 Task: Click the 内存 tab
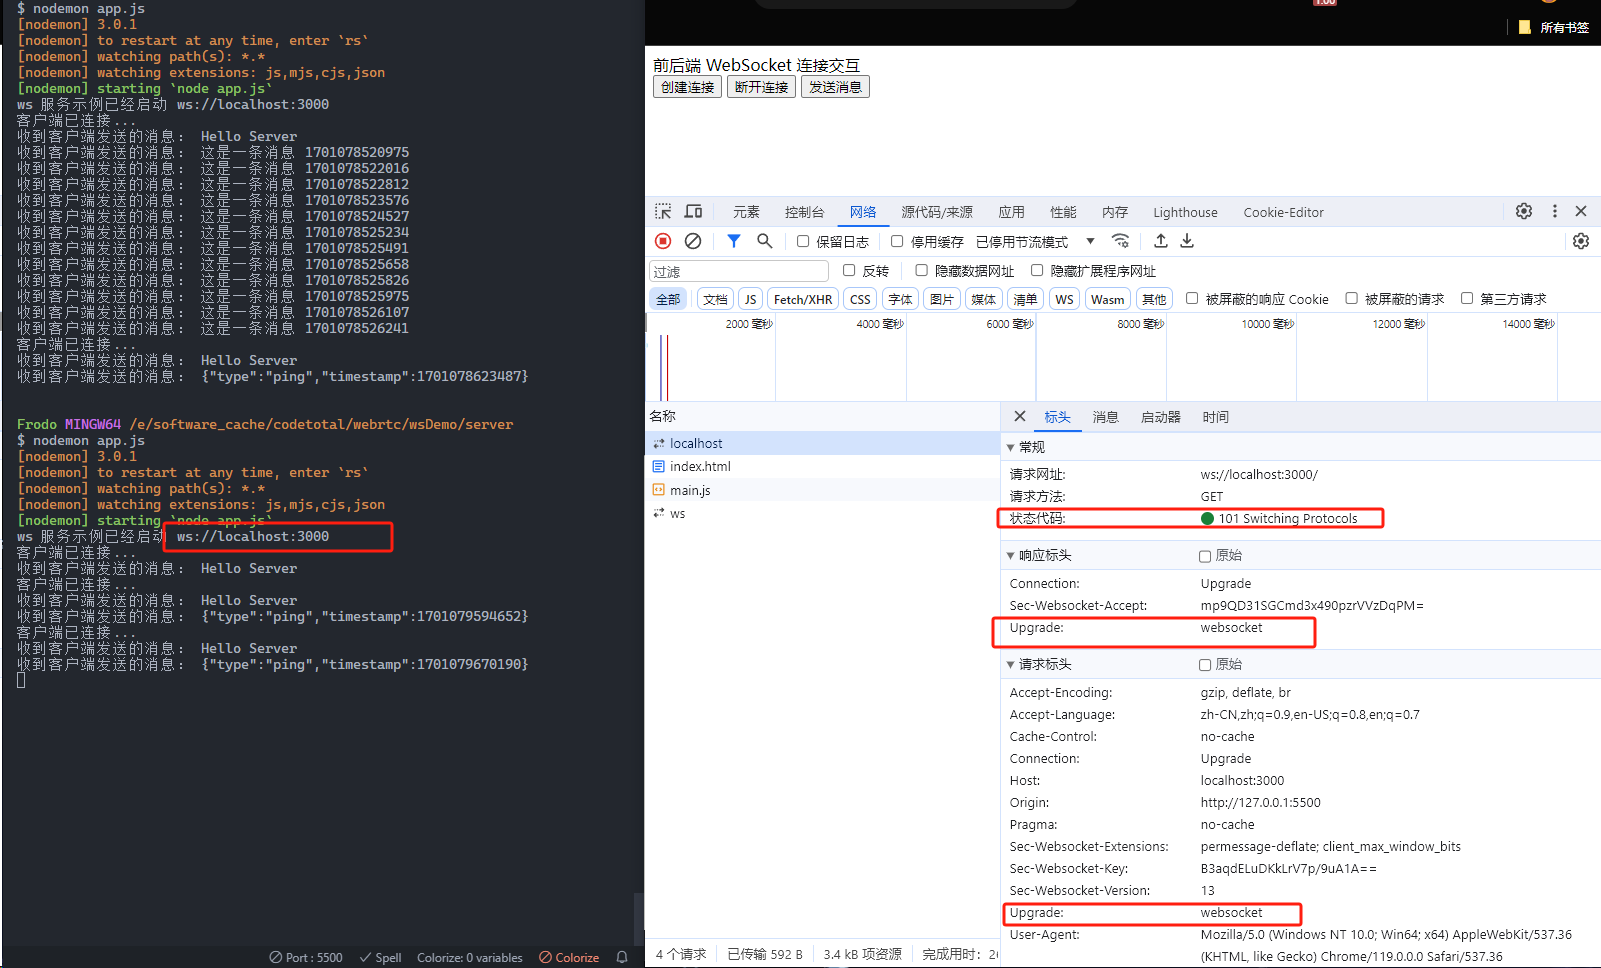coord(1115,212)
